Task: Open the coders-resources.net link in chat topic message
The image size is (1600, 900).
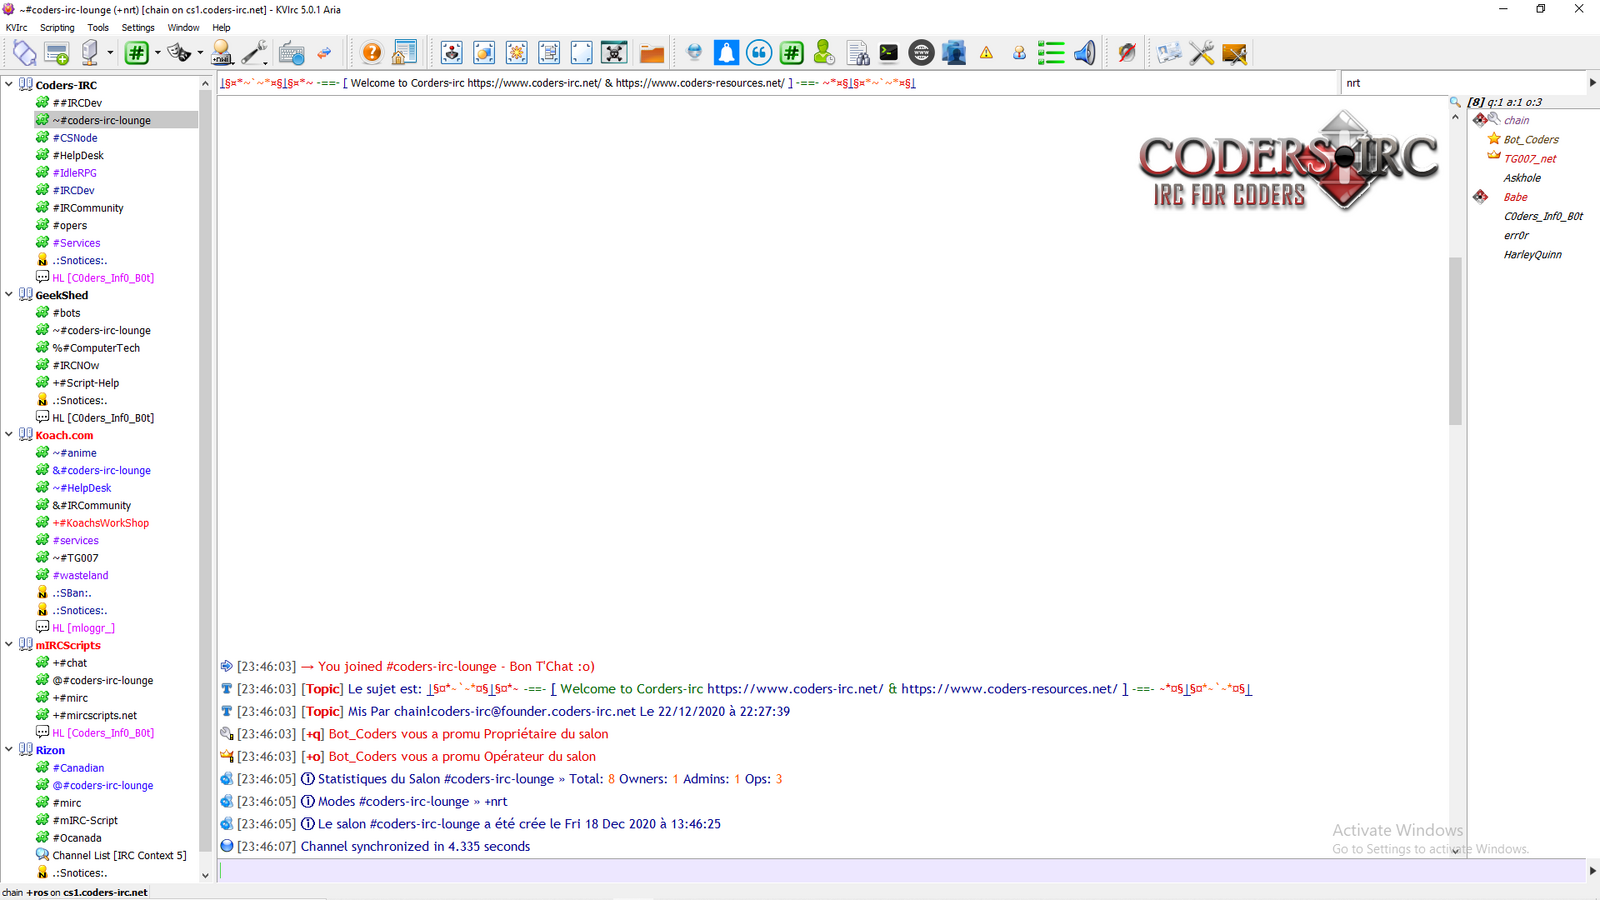Action: pos(1008,689)
